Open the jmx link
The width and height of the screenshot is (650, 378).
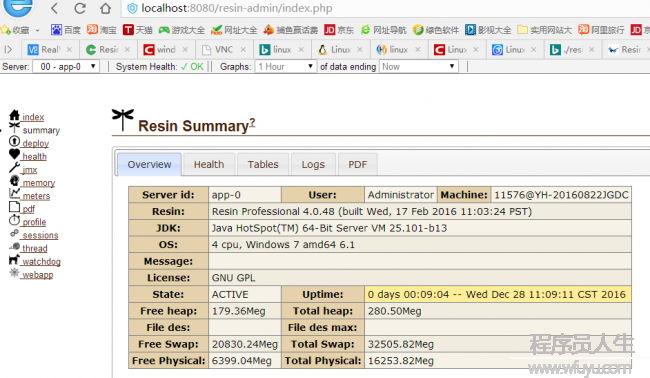point(30,170)
